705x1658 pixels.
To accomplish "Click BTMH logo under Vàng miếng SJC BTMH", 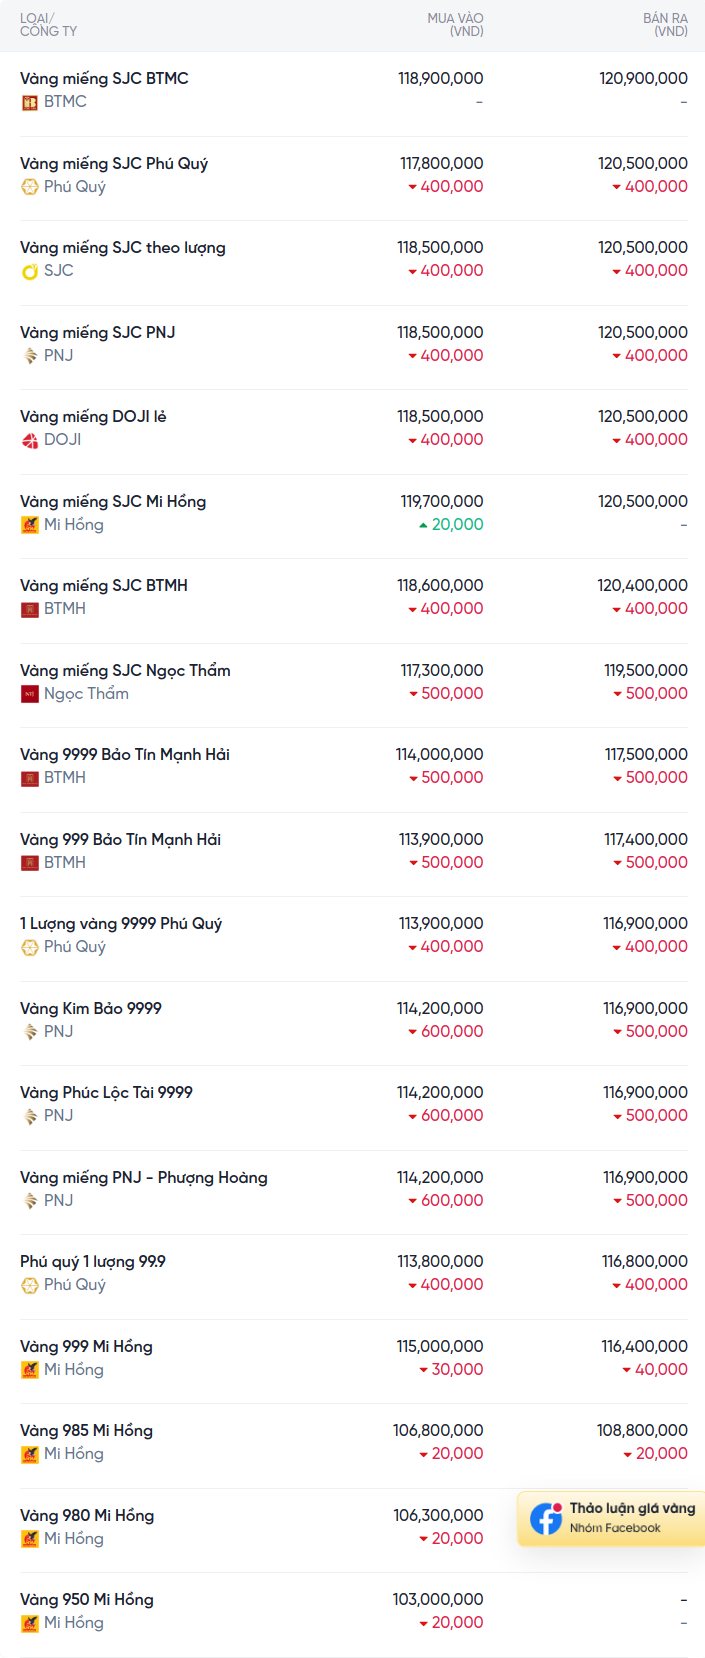I will [x=30, y=609].
